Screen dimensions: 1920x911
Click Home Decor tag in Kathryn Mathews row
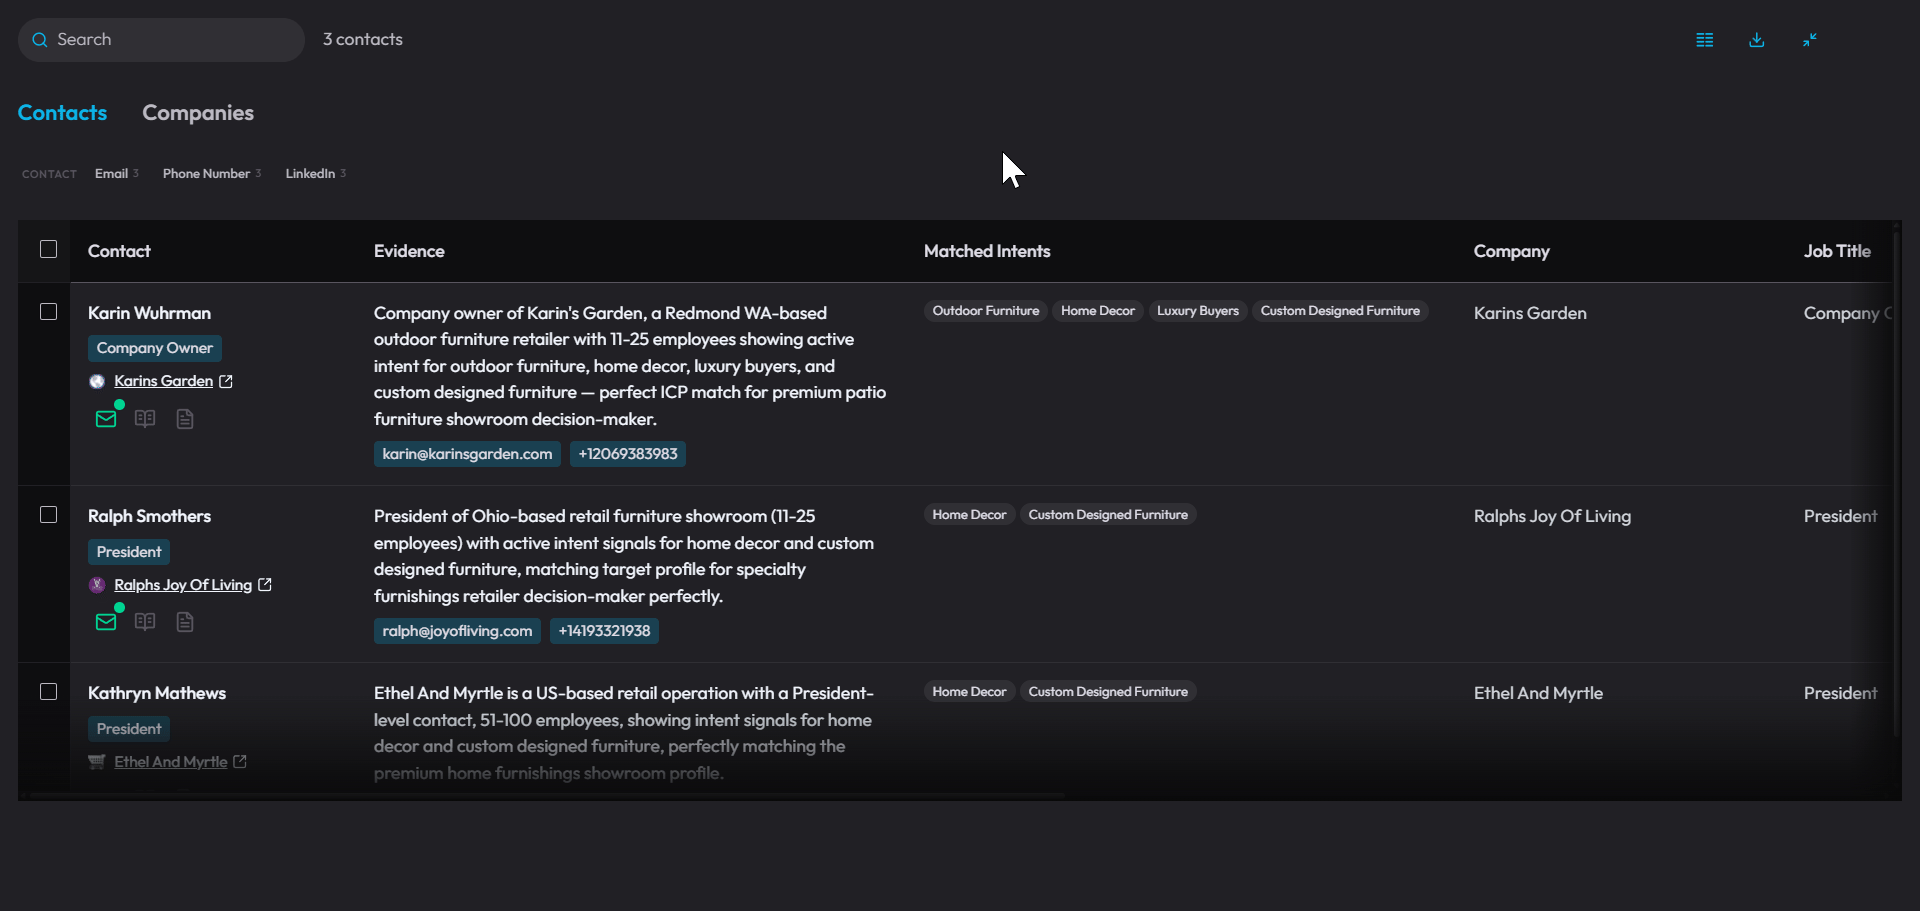click(x=969, y=692)
